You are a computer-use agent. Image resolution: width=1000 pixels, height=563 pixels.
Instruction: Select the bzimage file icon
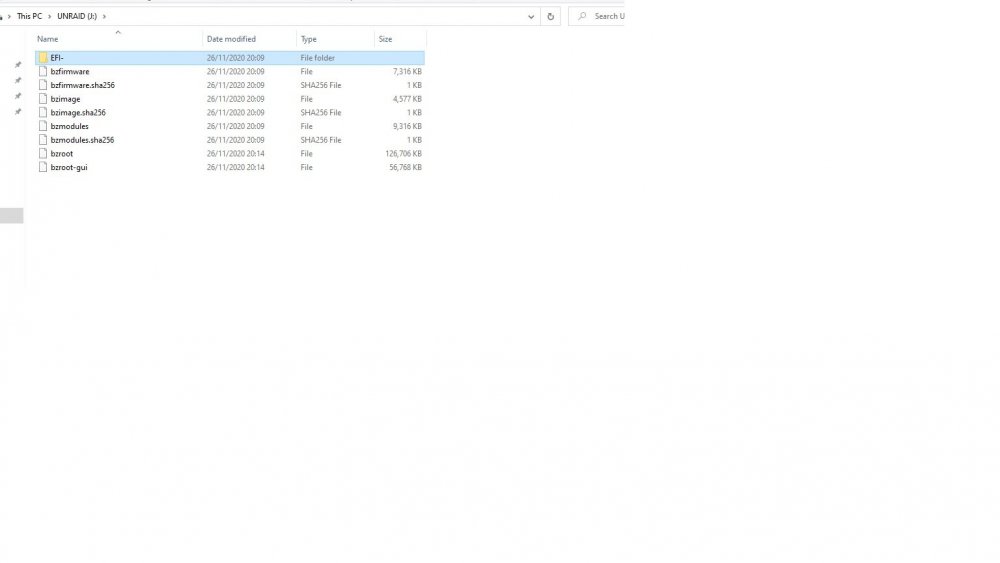(x=43, y=99)
